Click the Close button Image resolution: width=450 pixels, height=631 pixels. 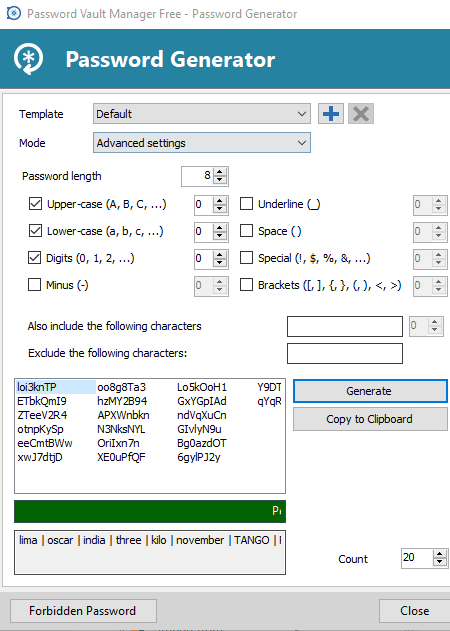click(415, 611)
